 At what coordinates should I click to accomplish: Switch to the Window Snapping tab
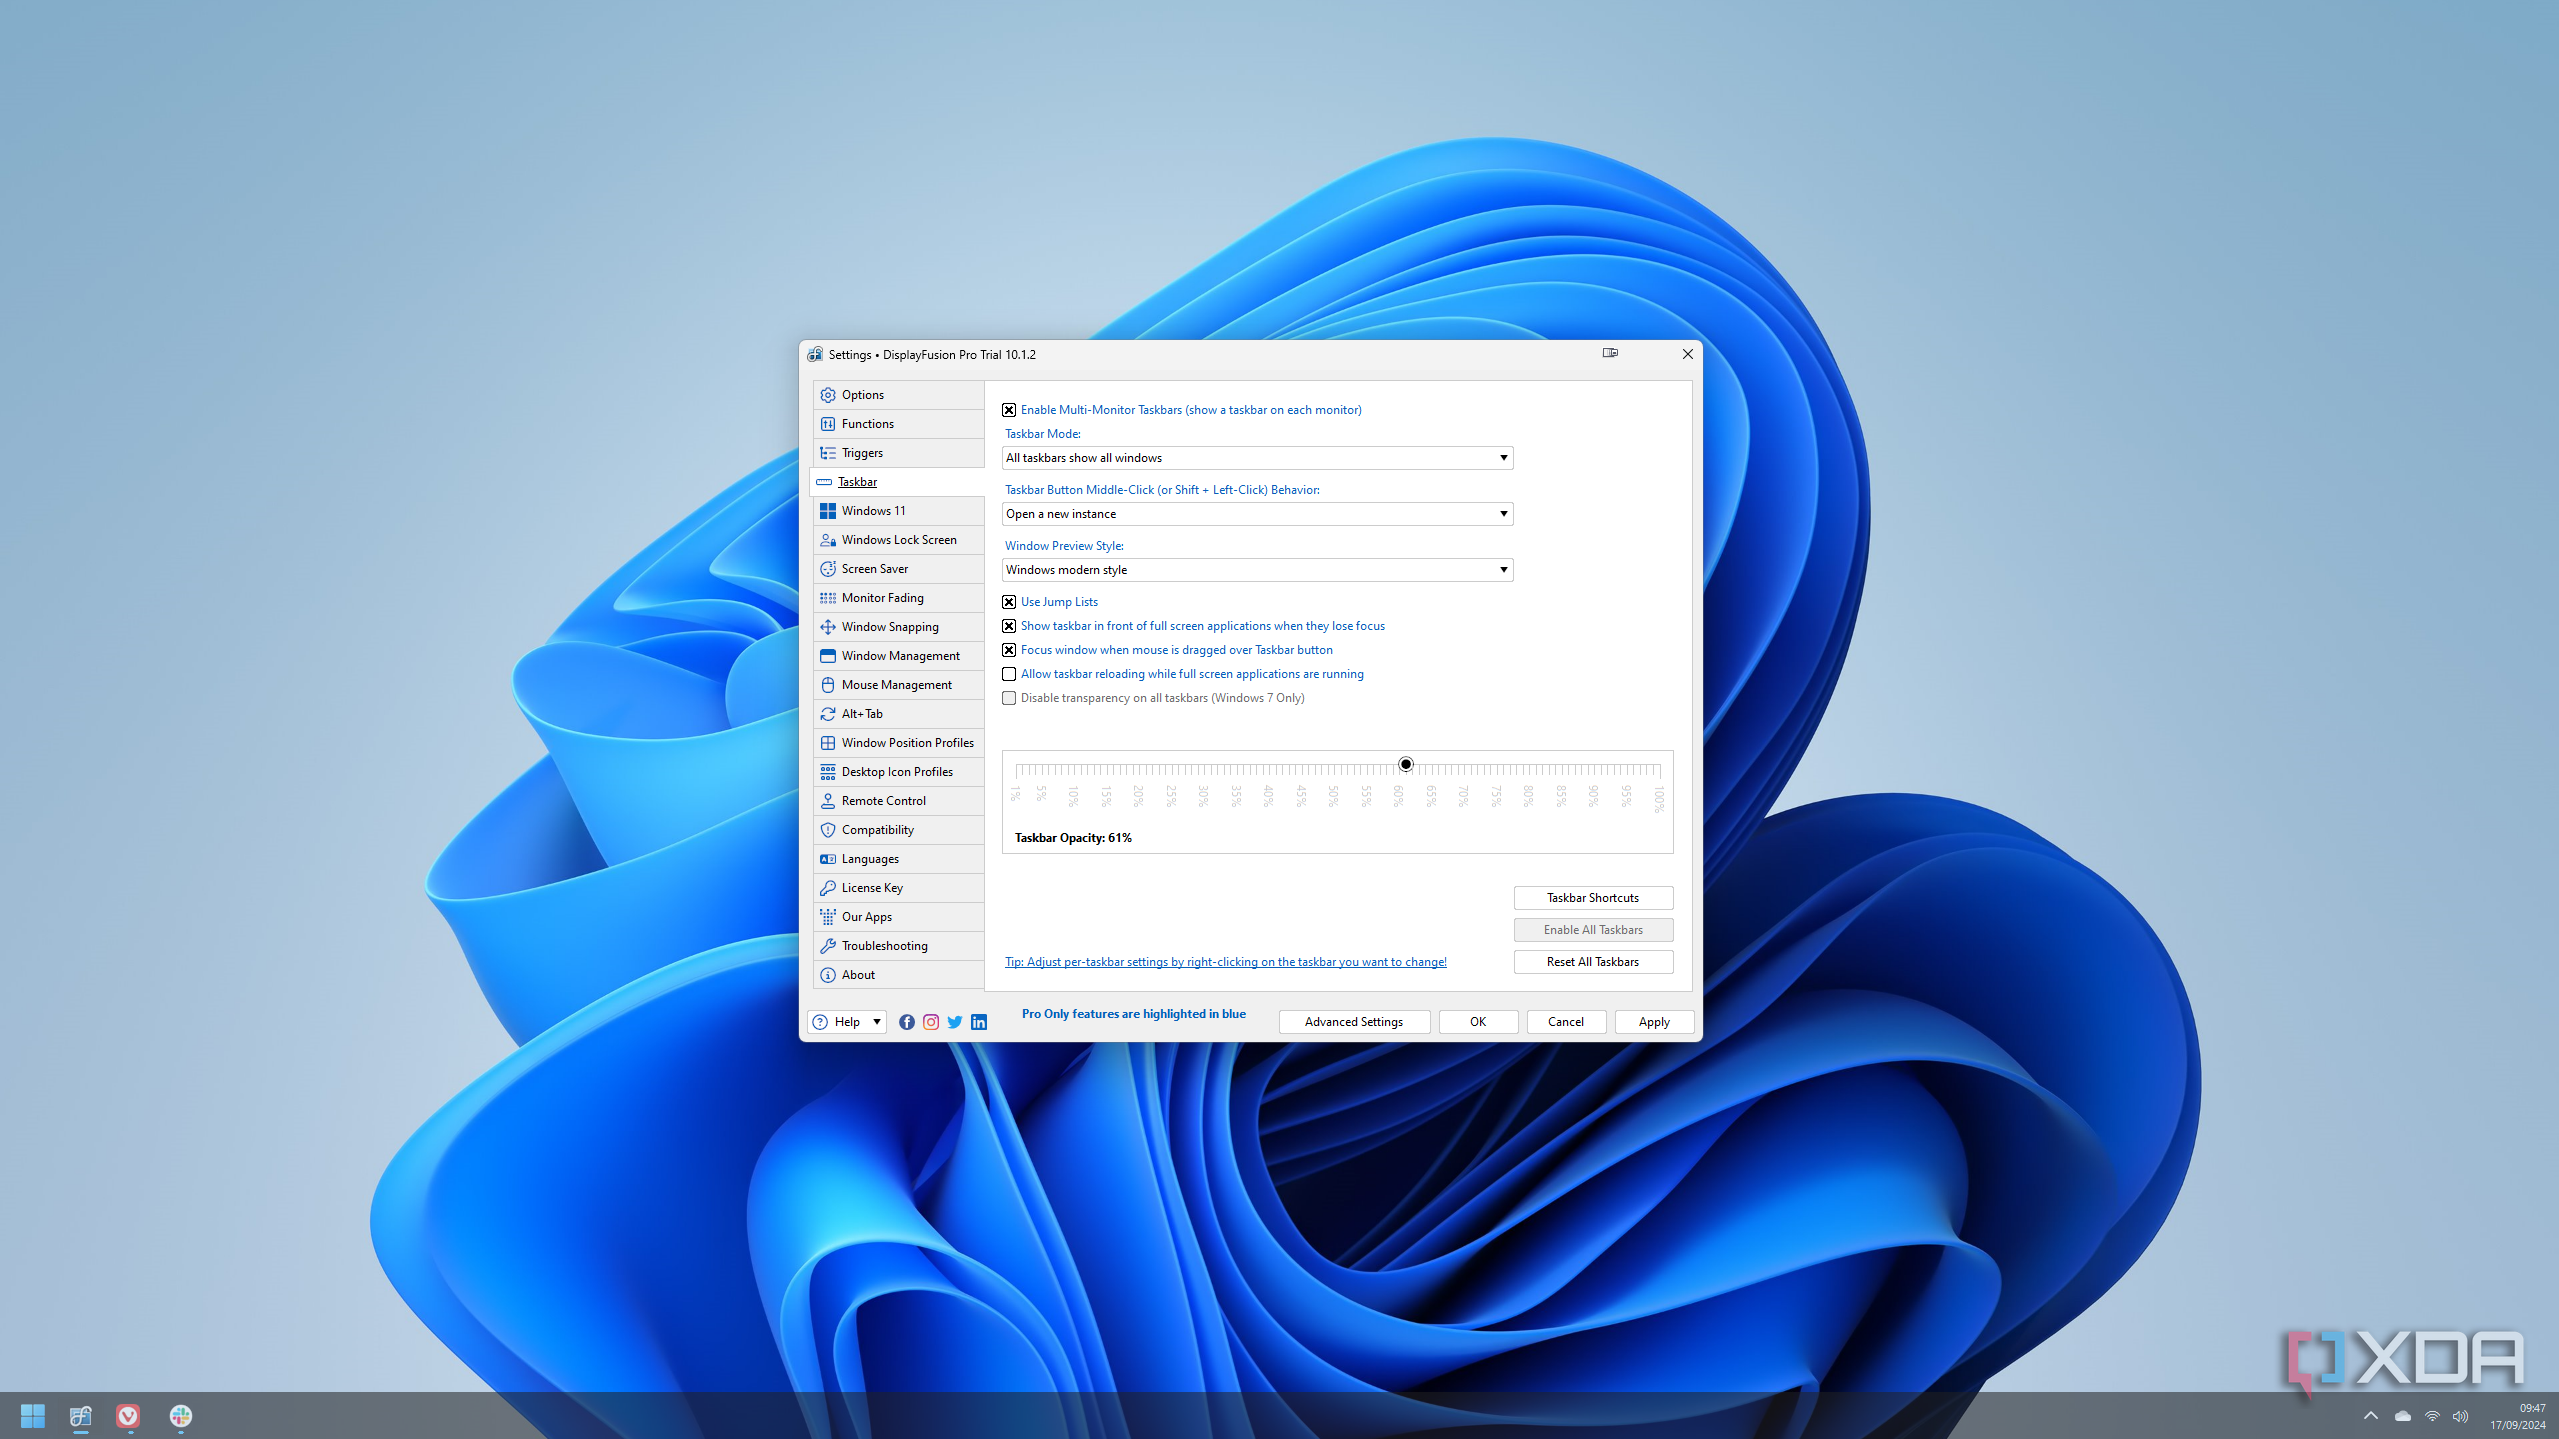click(889, 627)
